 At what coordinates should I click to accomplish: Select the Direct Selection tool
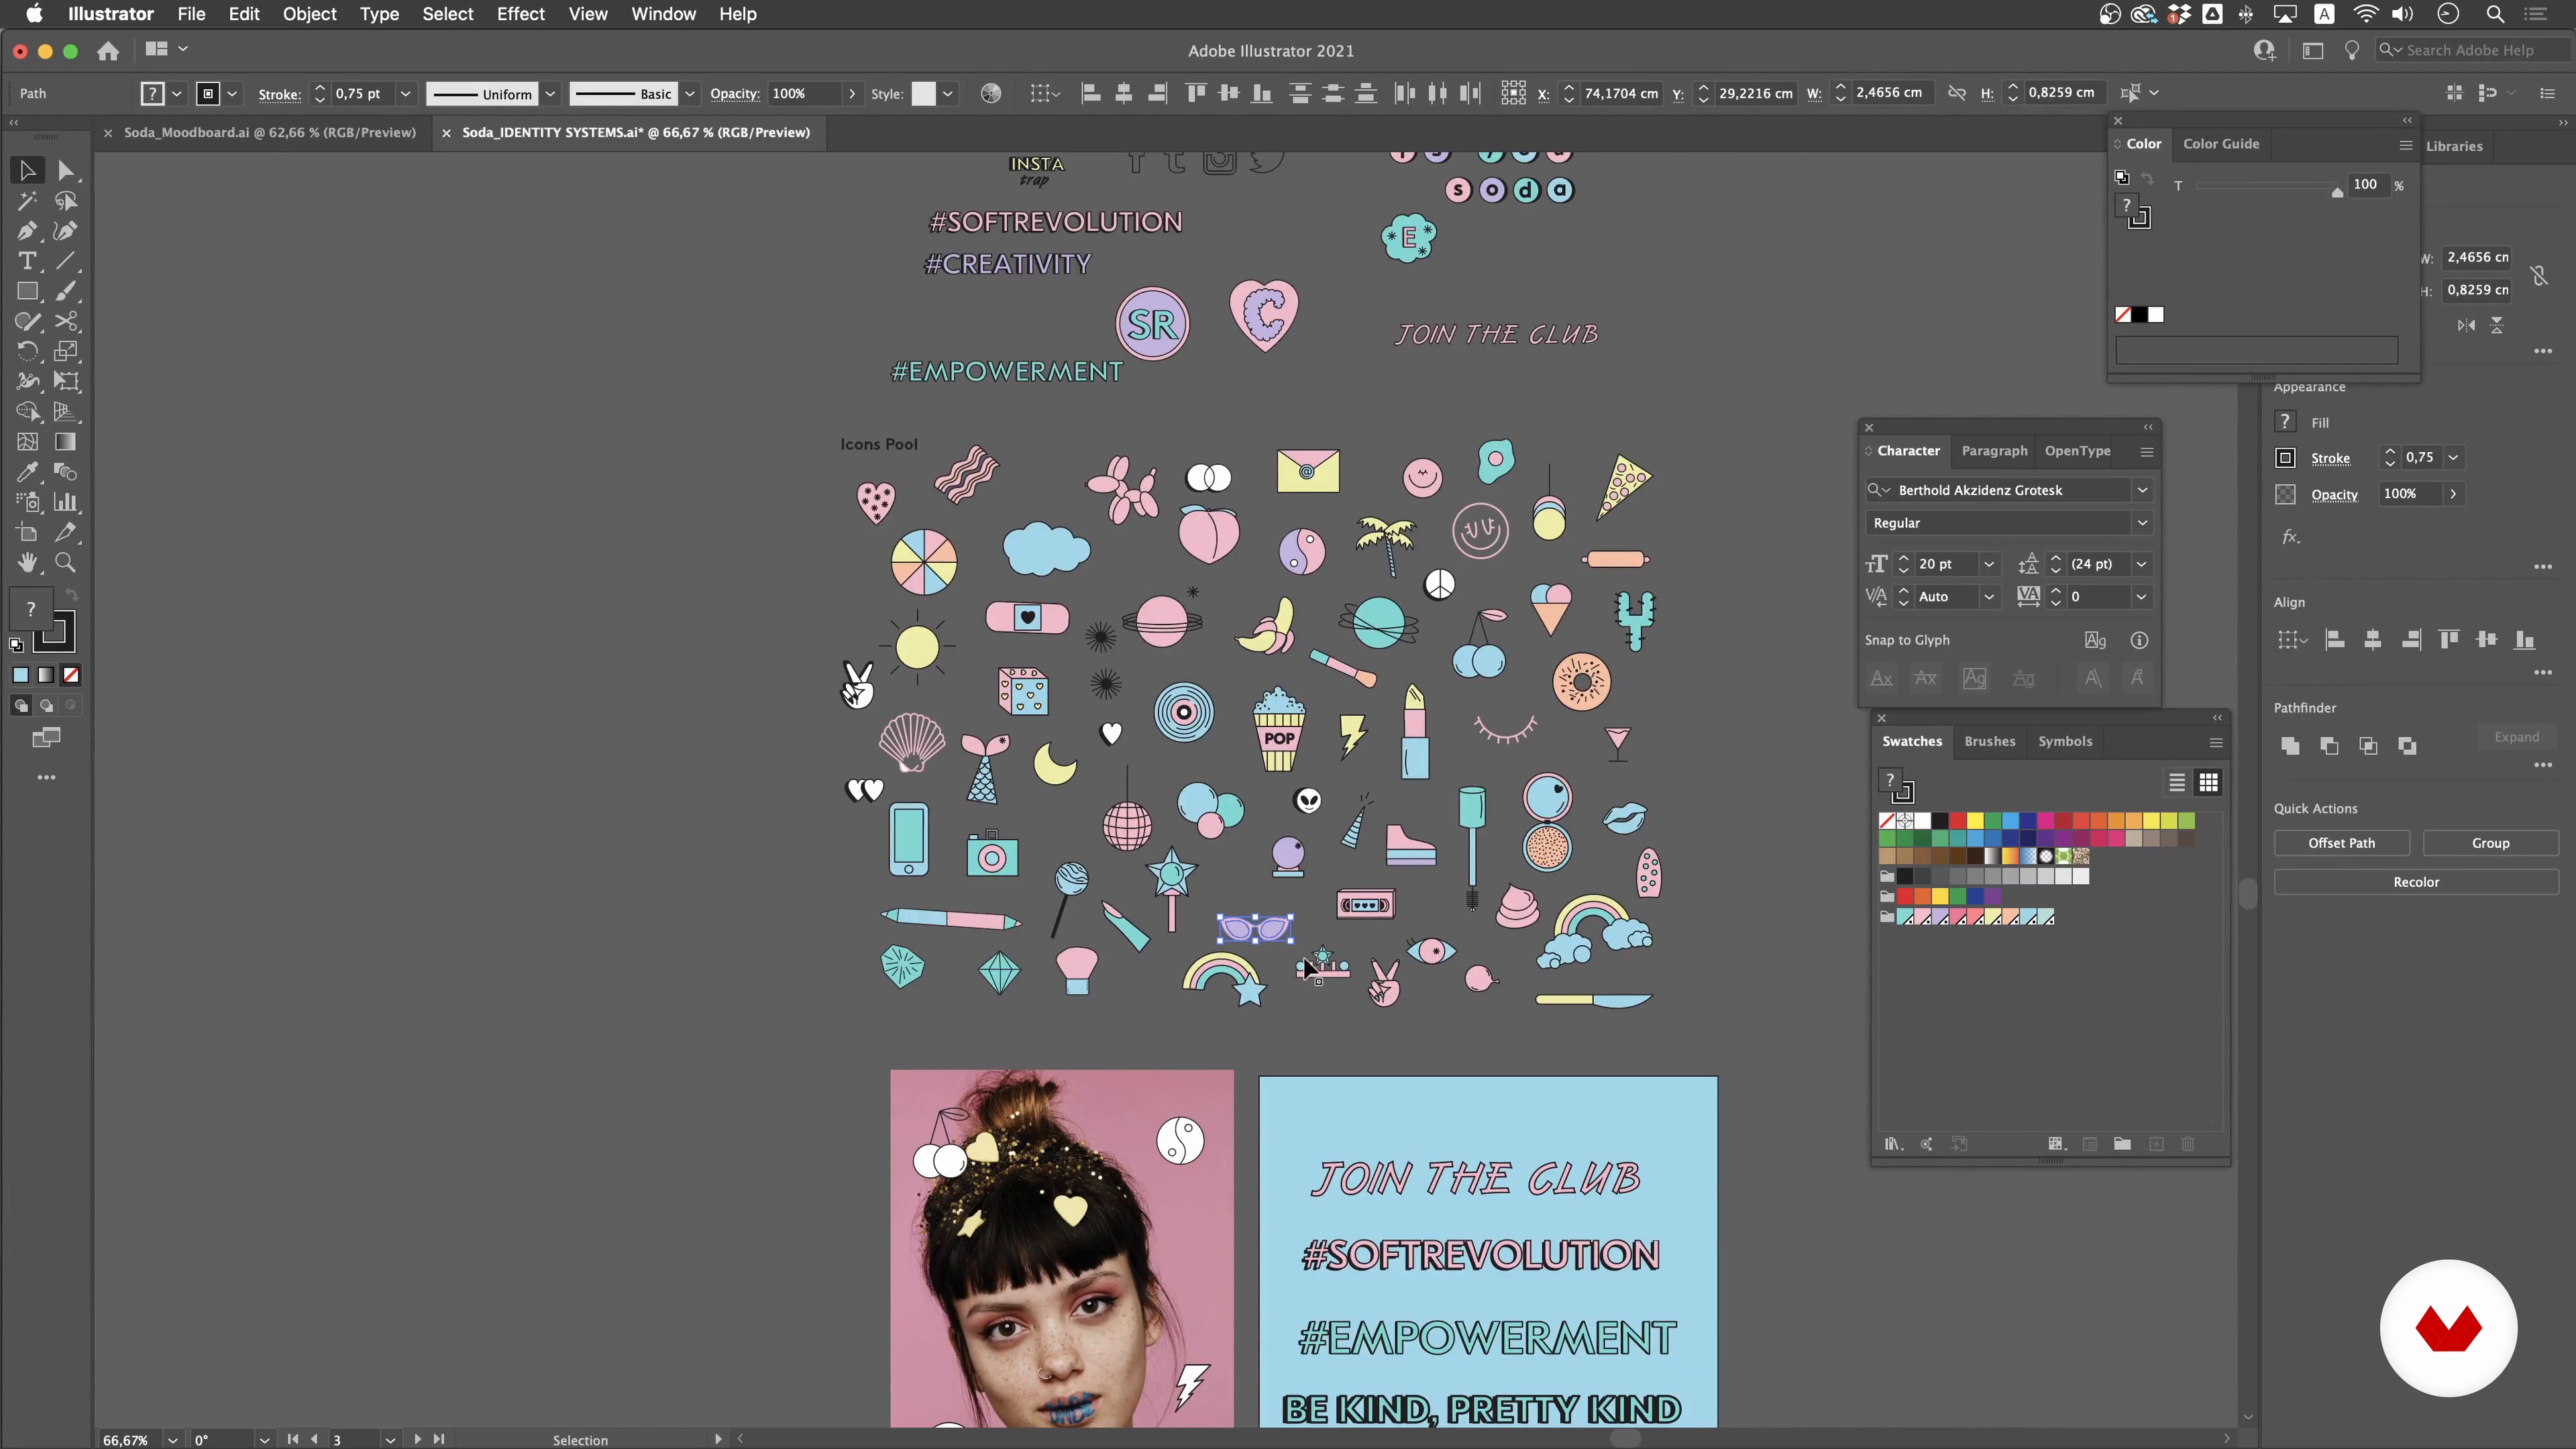tap(66, 171)
